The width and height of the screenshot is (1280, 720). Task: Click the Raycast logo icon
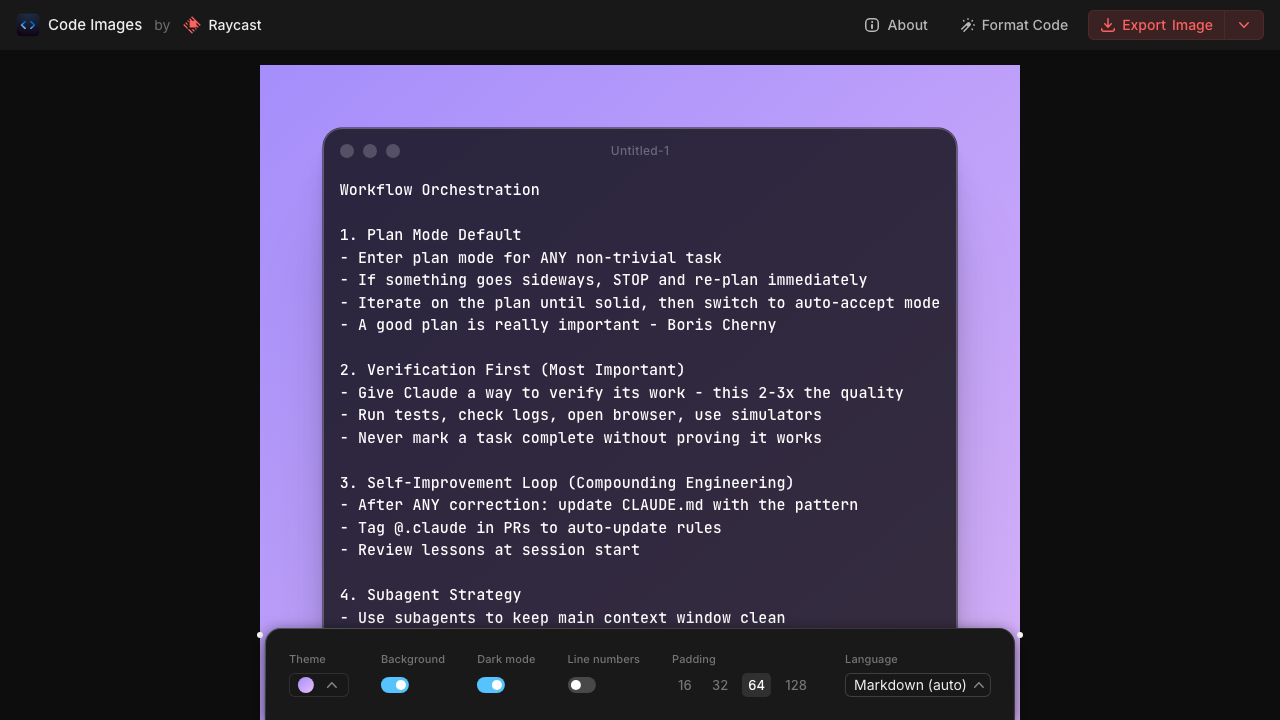tap(192, 25)
